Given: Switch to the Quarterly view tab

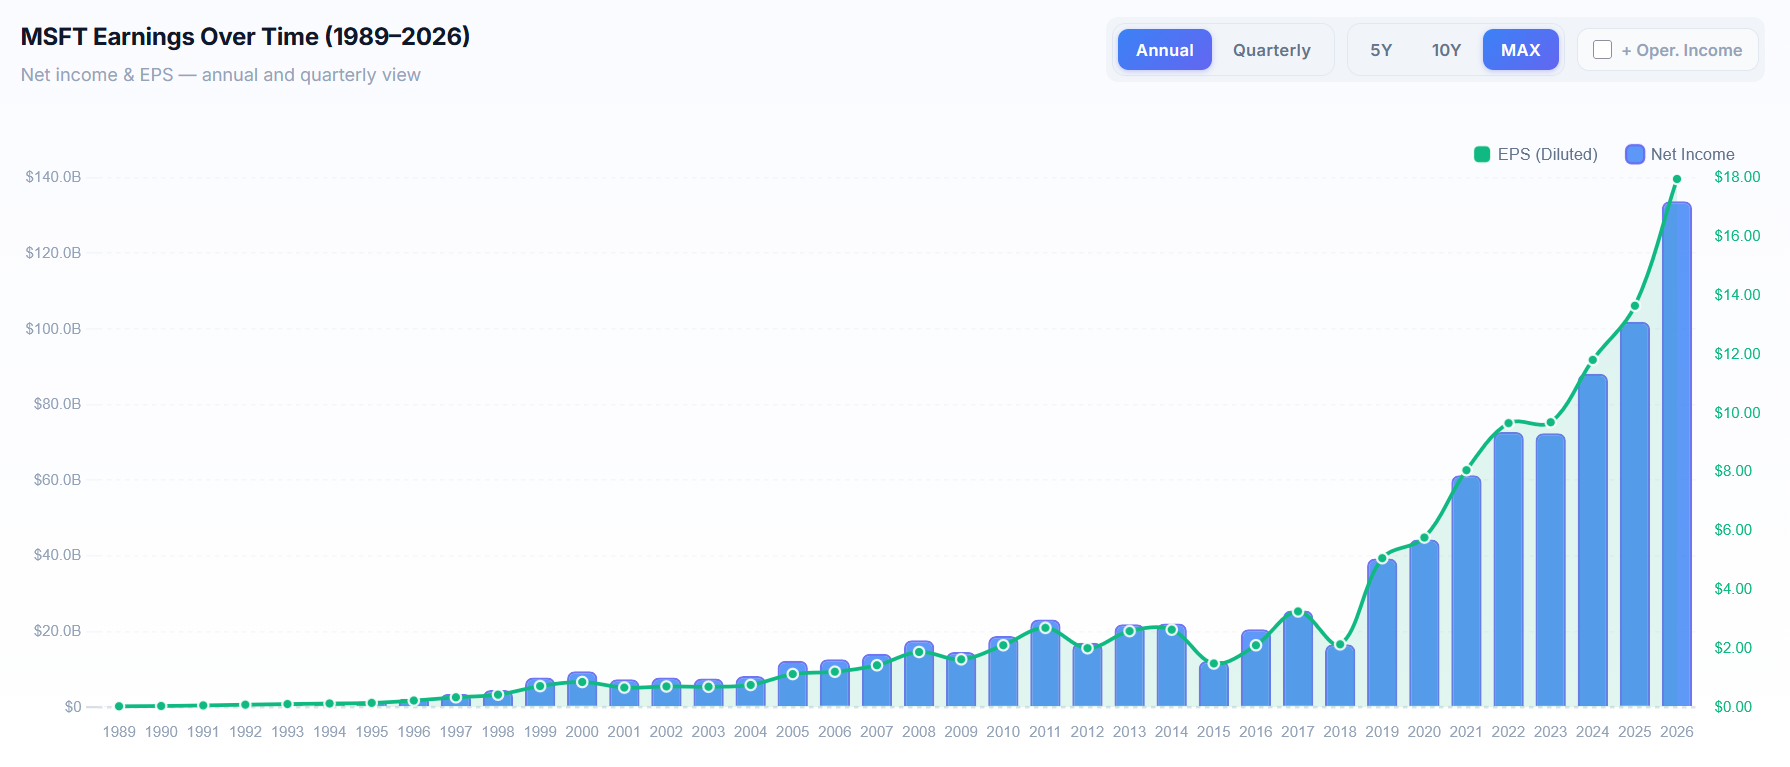Looking at the screenshot, I should click(x=1272, y=50).
